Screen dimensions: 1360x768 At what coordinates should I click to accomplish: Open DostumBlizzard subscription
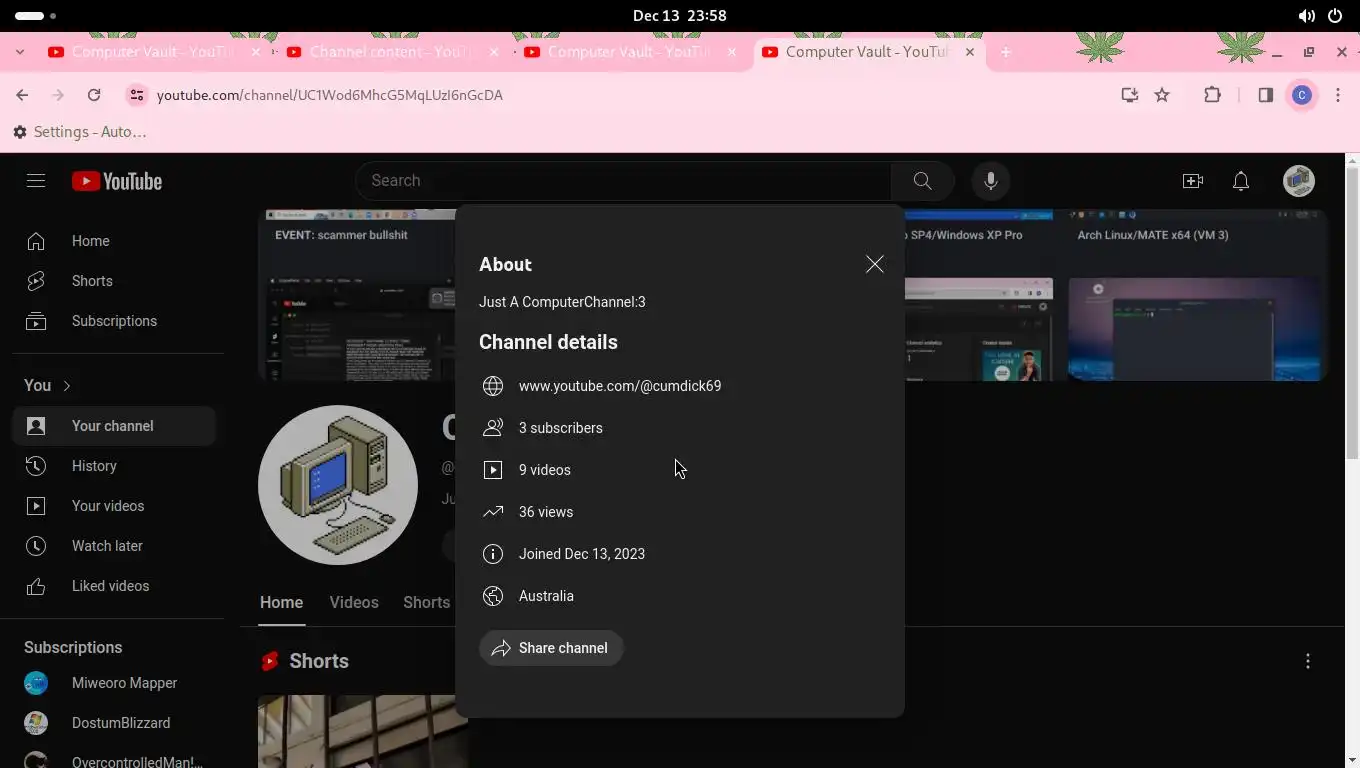tap(114, 723)
